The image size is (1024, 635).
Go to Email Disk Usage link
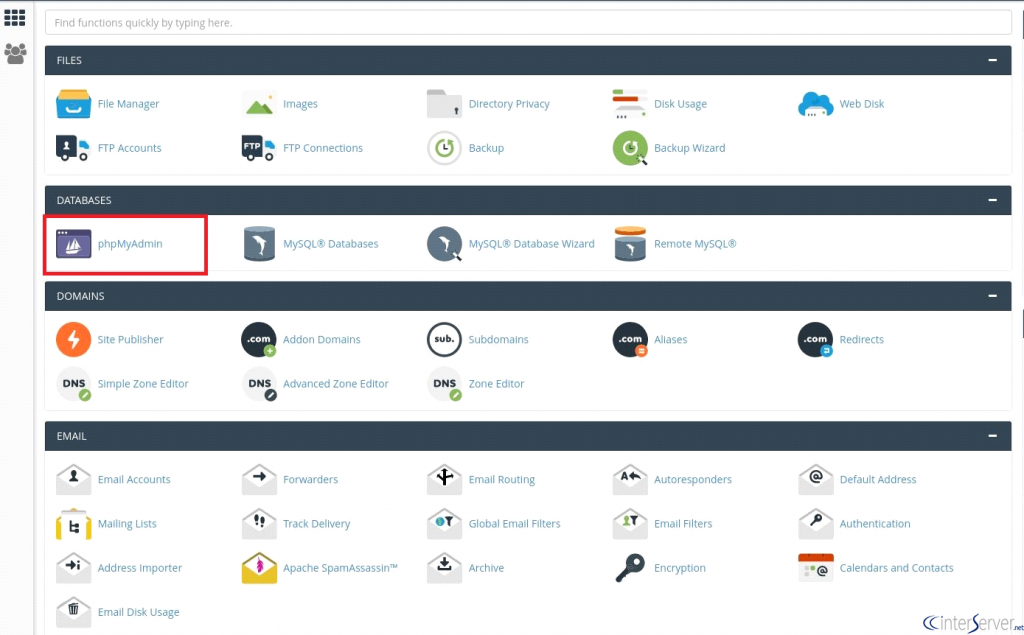138,612
